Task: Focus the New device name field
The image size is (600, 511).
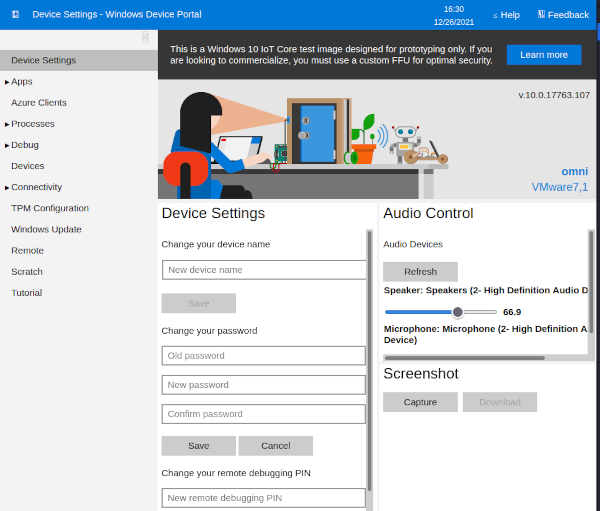Action: pos(264,270)
